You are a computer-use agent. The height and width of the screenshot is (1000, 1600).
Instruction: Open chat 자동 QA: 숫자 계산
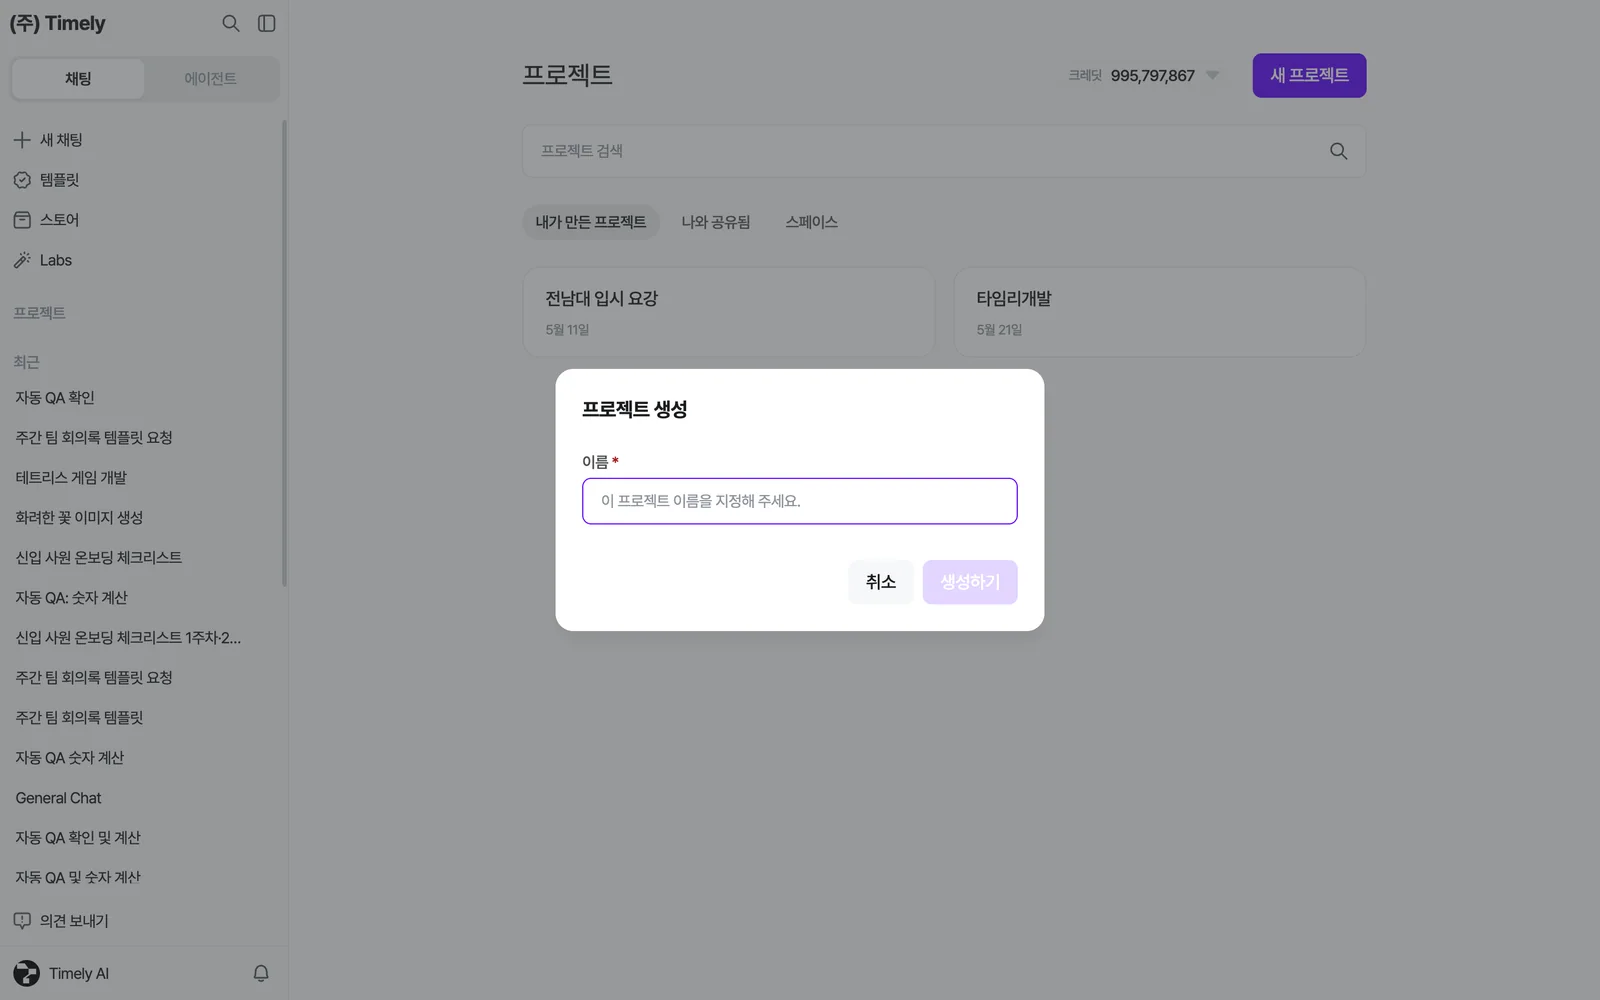tap(71, 598)
